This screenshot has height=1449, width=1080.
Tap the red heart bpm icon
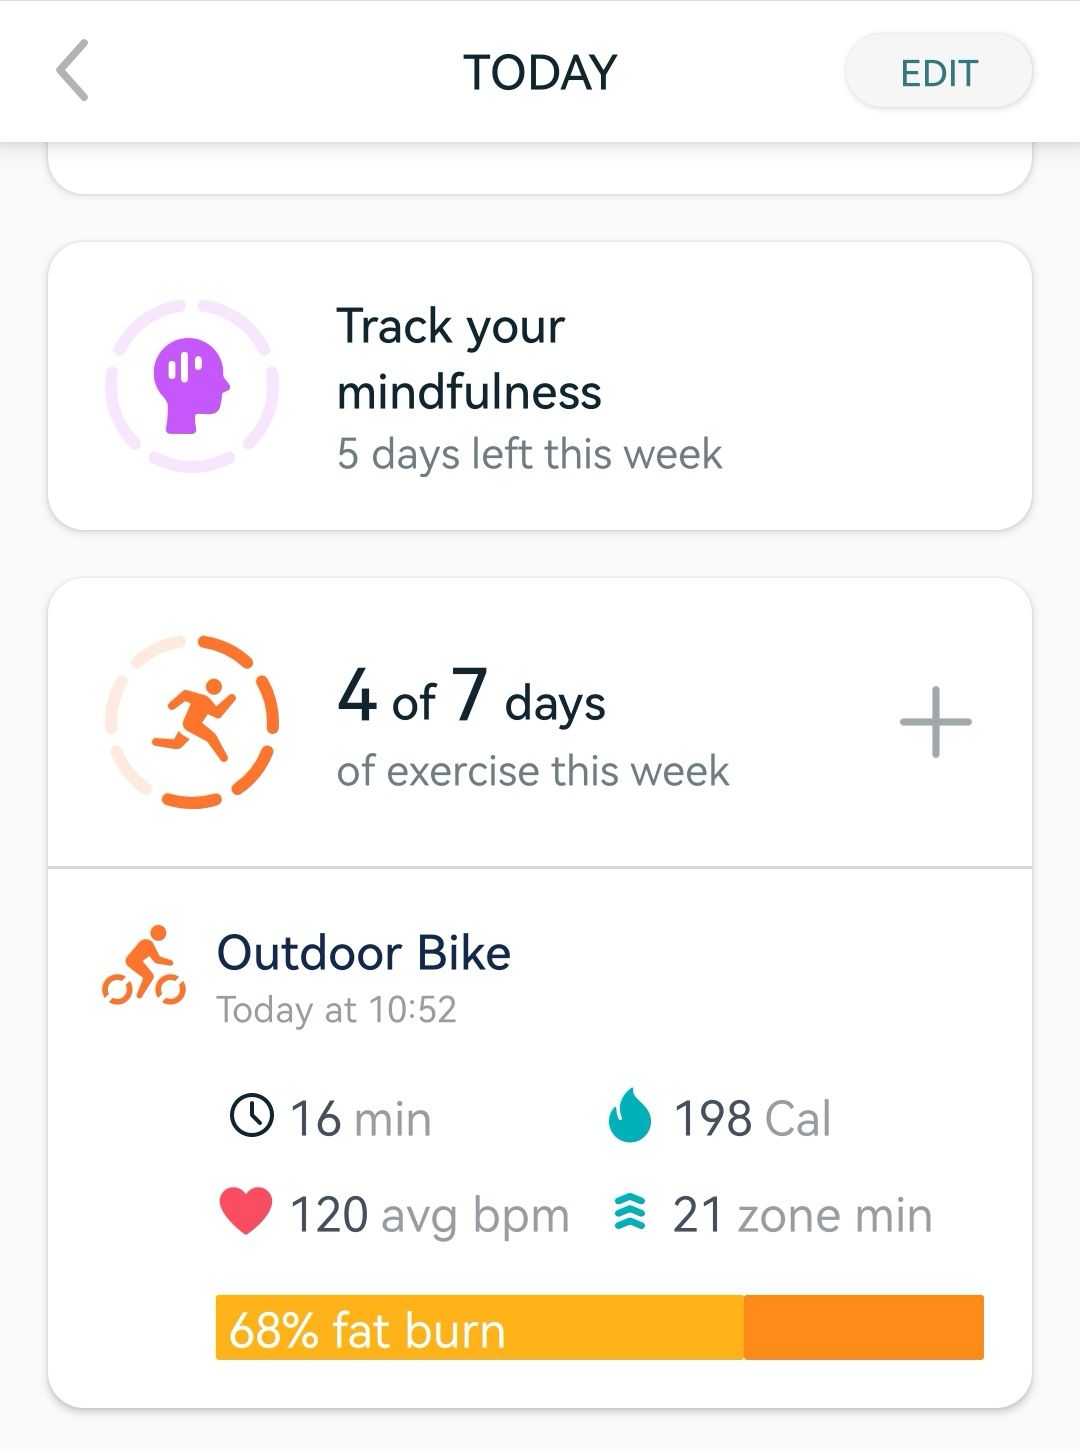coord(245,1212)
